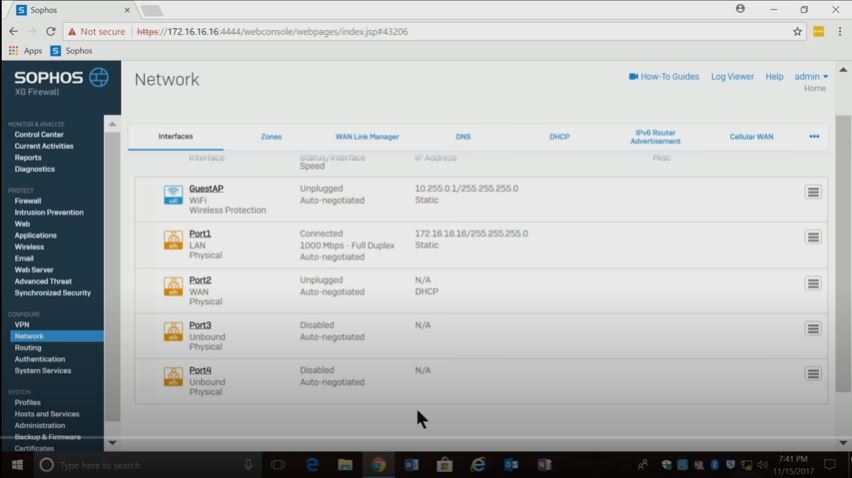852x478 pixels.
Task: Click the Windows taskbar search box
Action: click(147, 465)
